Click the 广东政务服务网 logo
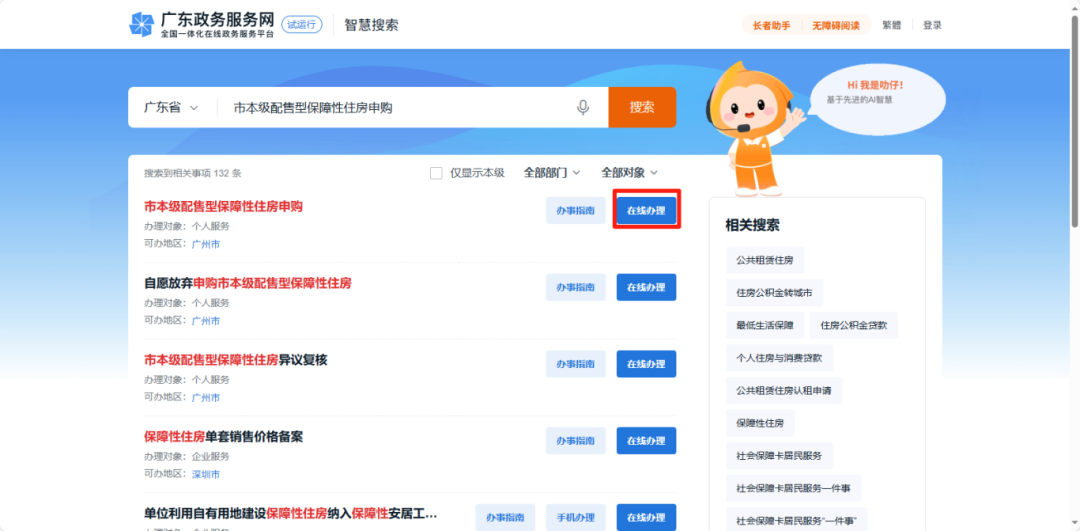Viewport: 1080px width, 531px height. (x=202, y=25)
